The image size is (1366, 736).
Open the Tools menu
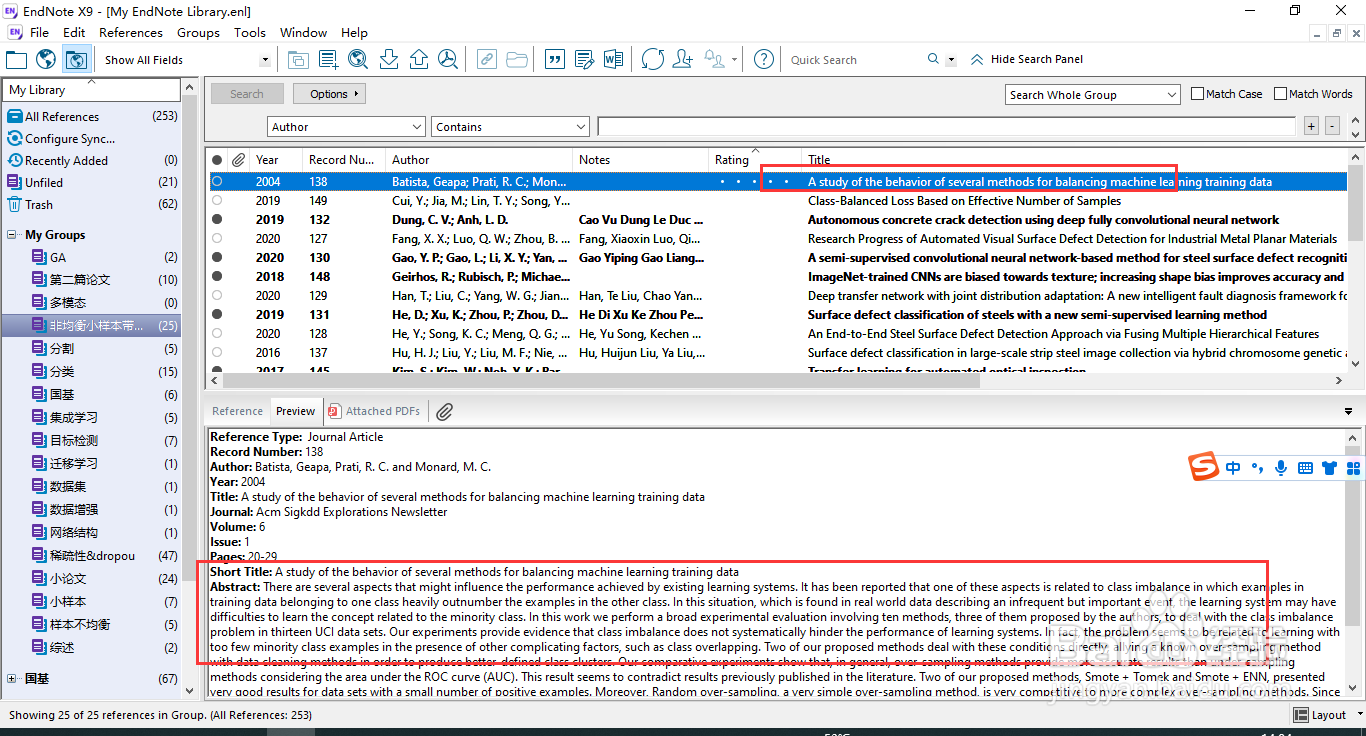250,32
